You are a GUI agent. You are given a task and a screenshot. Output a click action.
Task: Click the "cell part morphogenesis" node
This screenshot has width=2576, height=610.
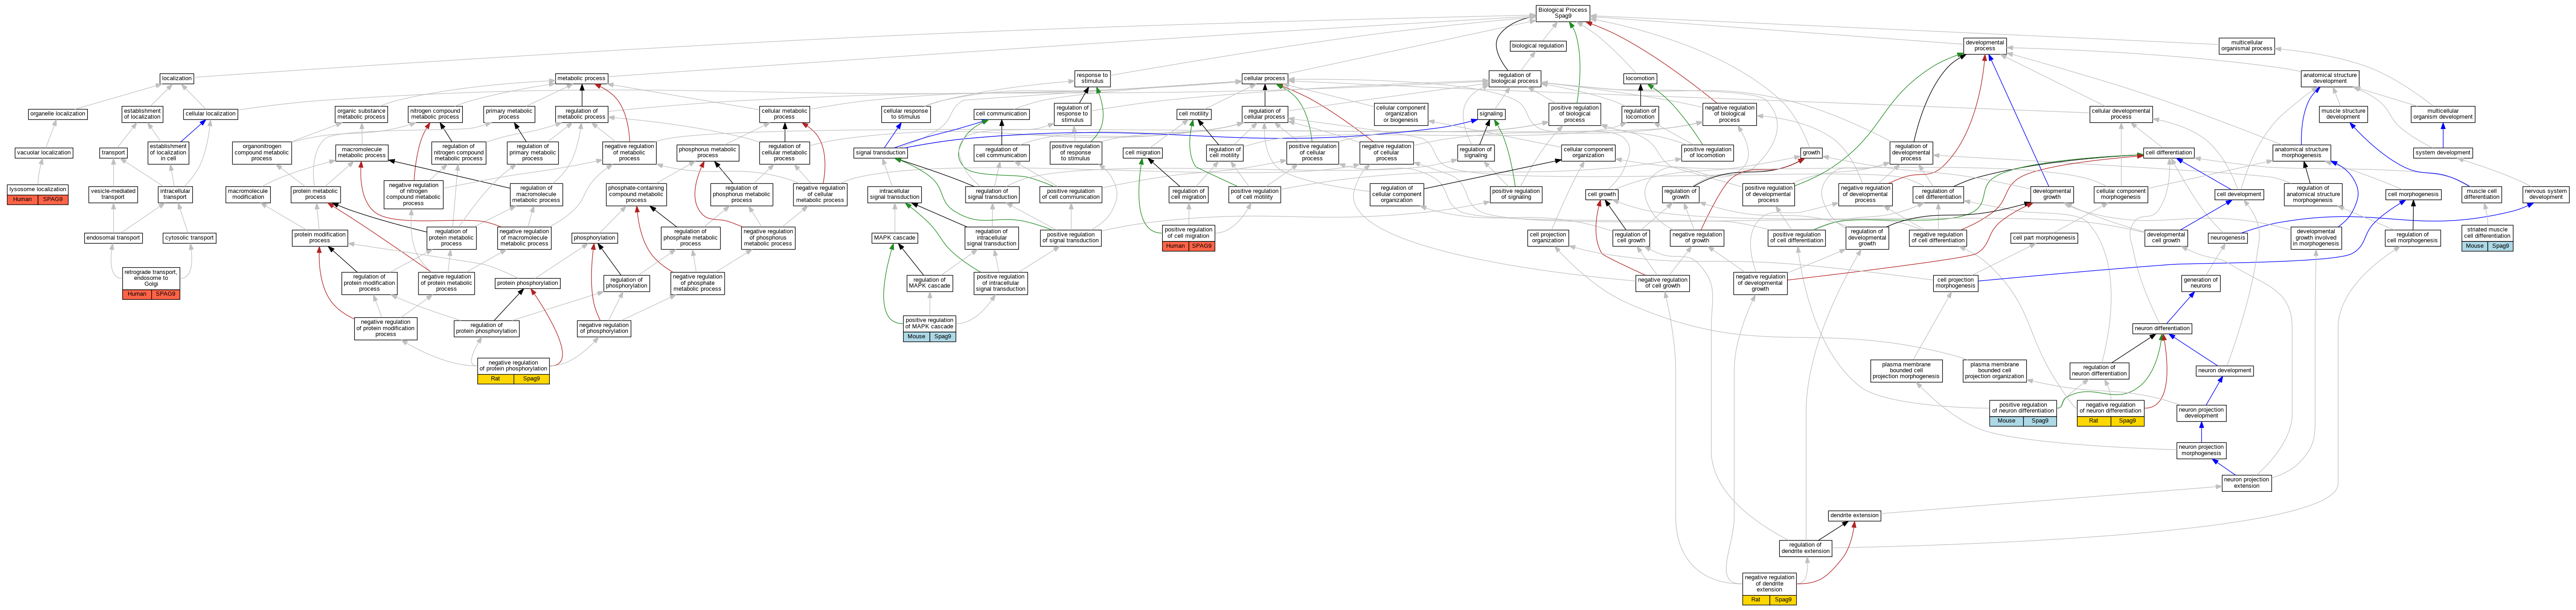2044,238
